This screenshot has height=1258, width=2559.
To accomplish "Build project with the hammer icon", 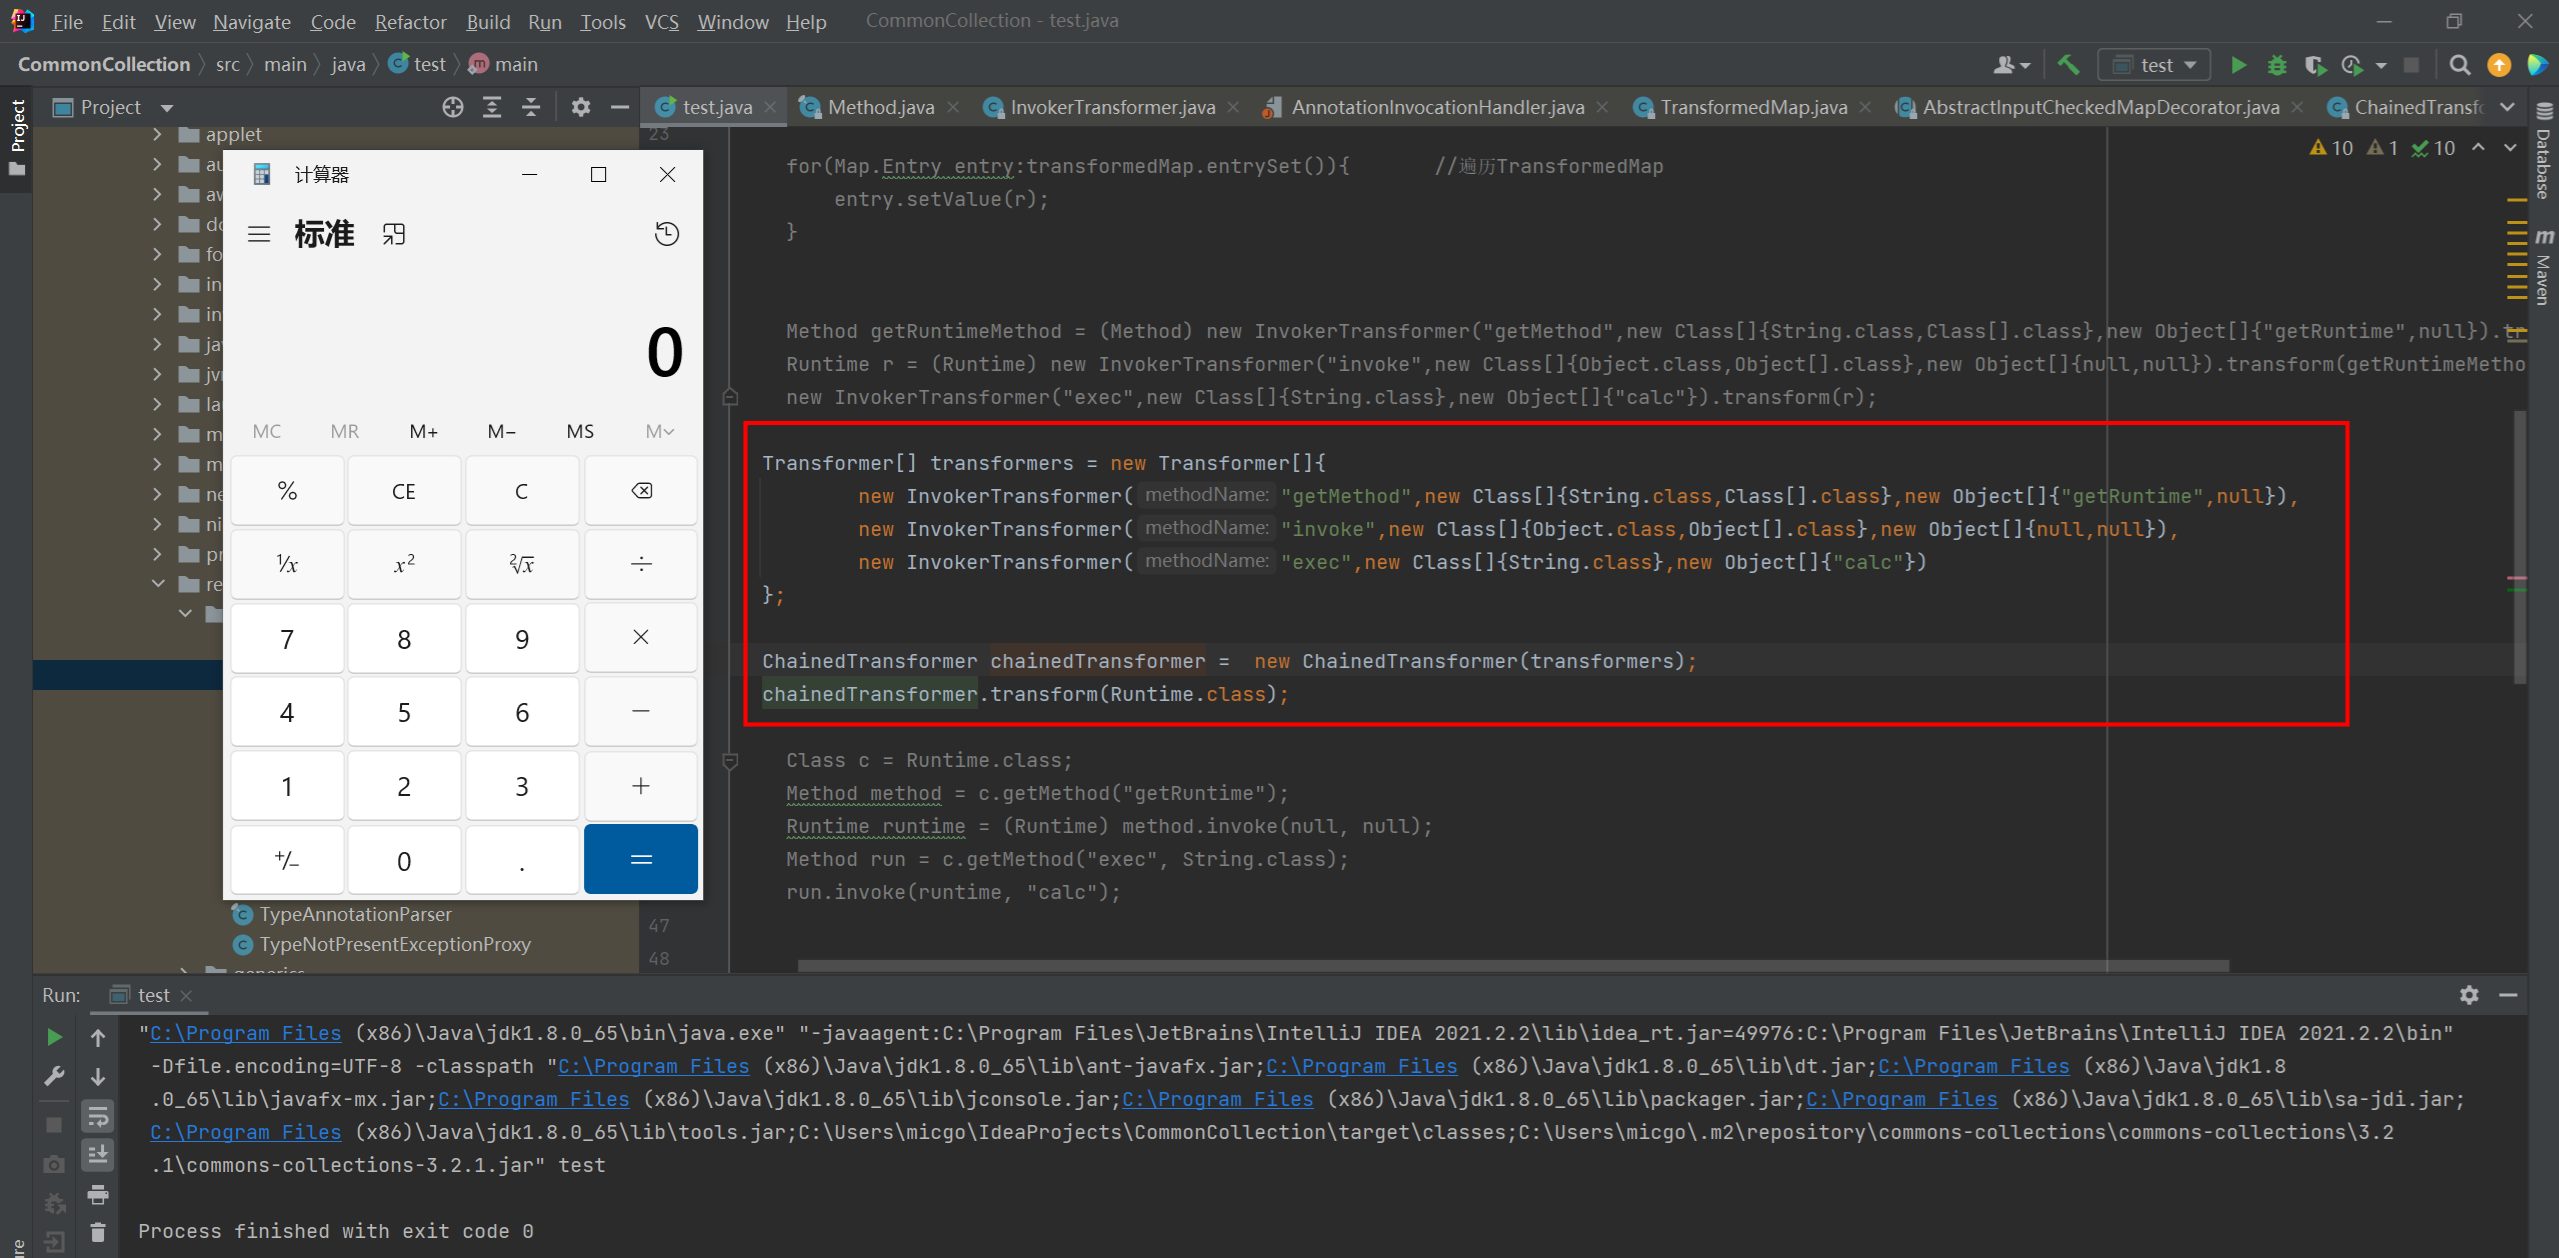I will (x=2068, y=65).
